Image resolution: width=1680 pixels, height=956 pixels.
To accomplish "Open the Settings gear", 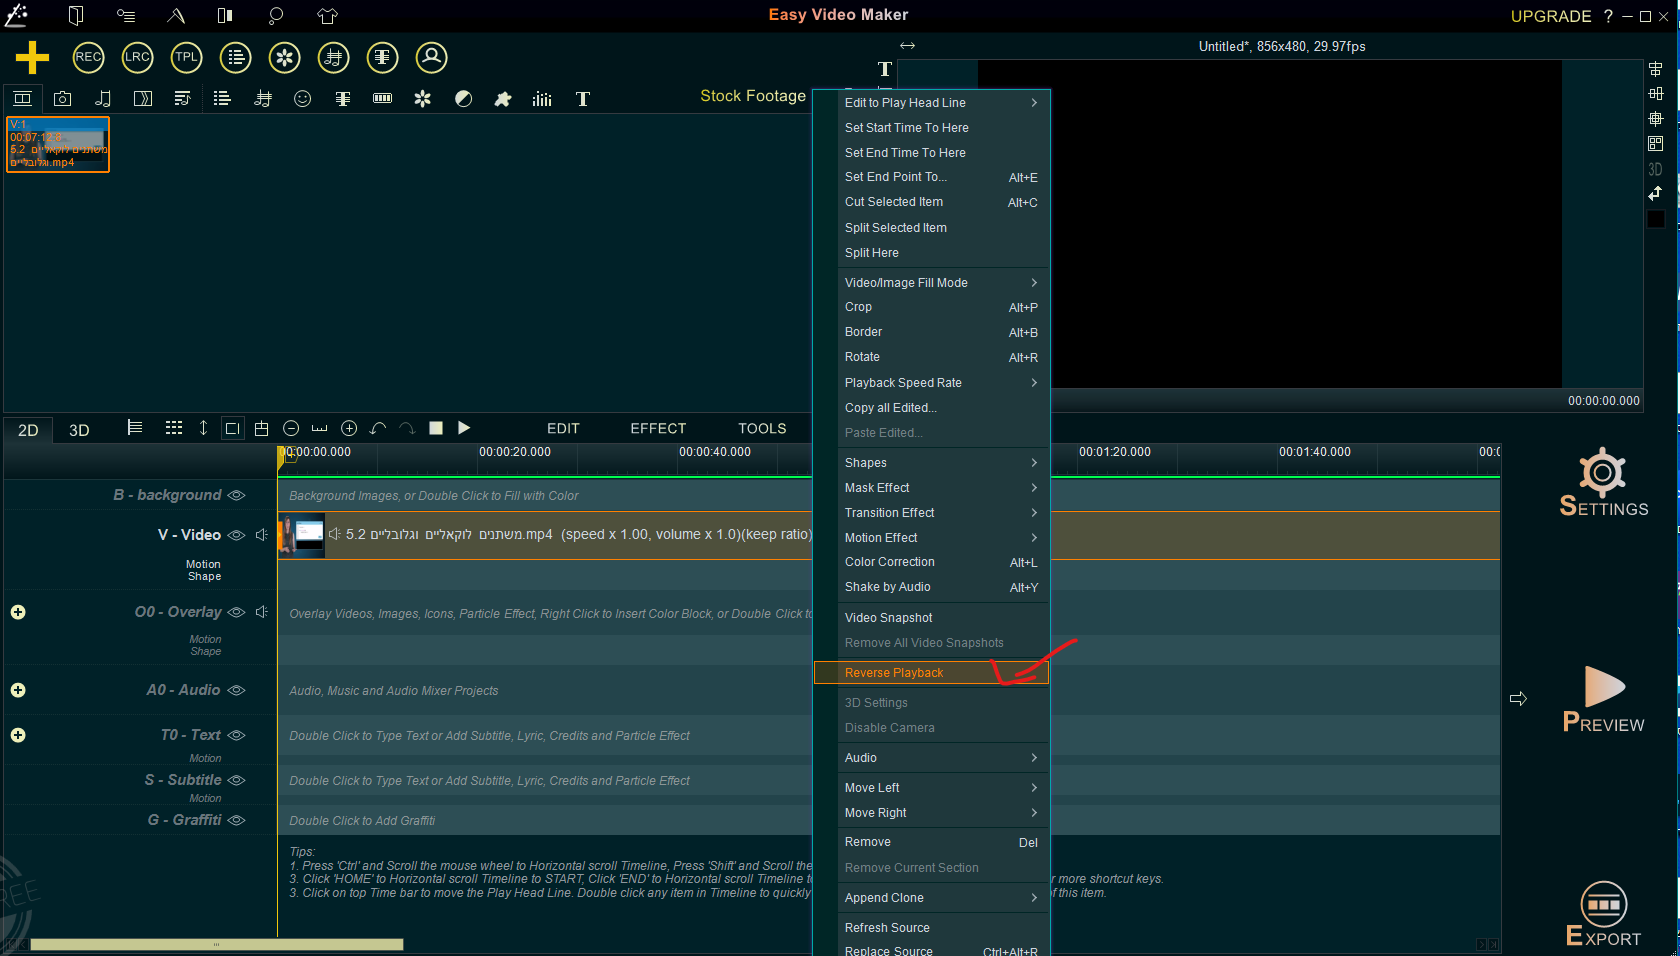I will tap(1603, 482).
